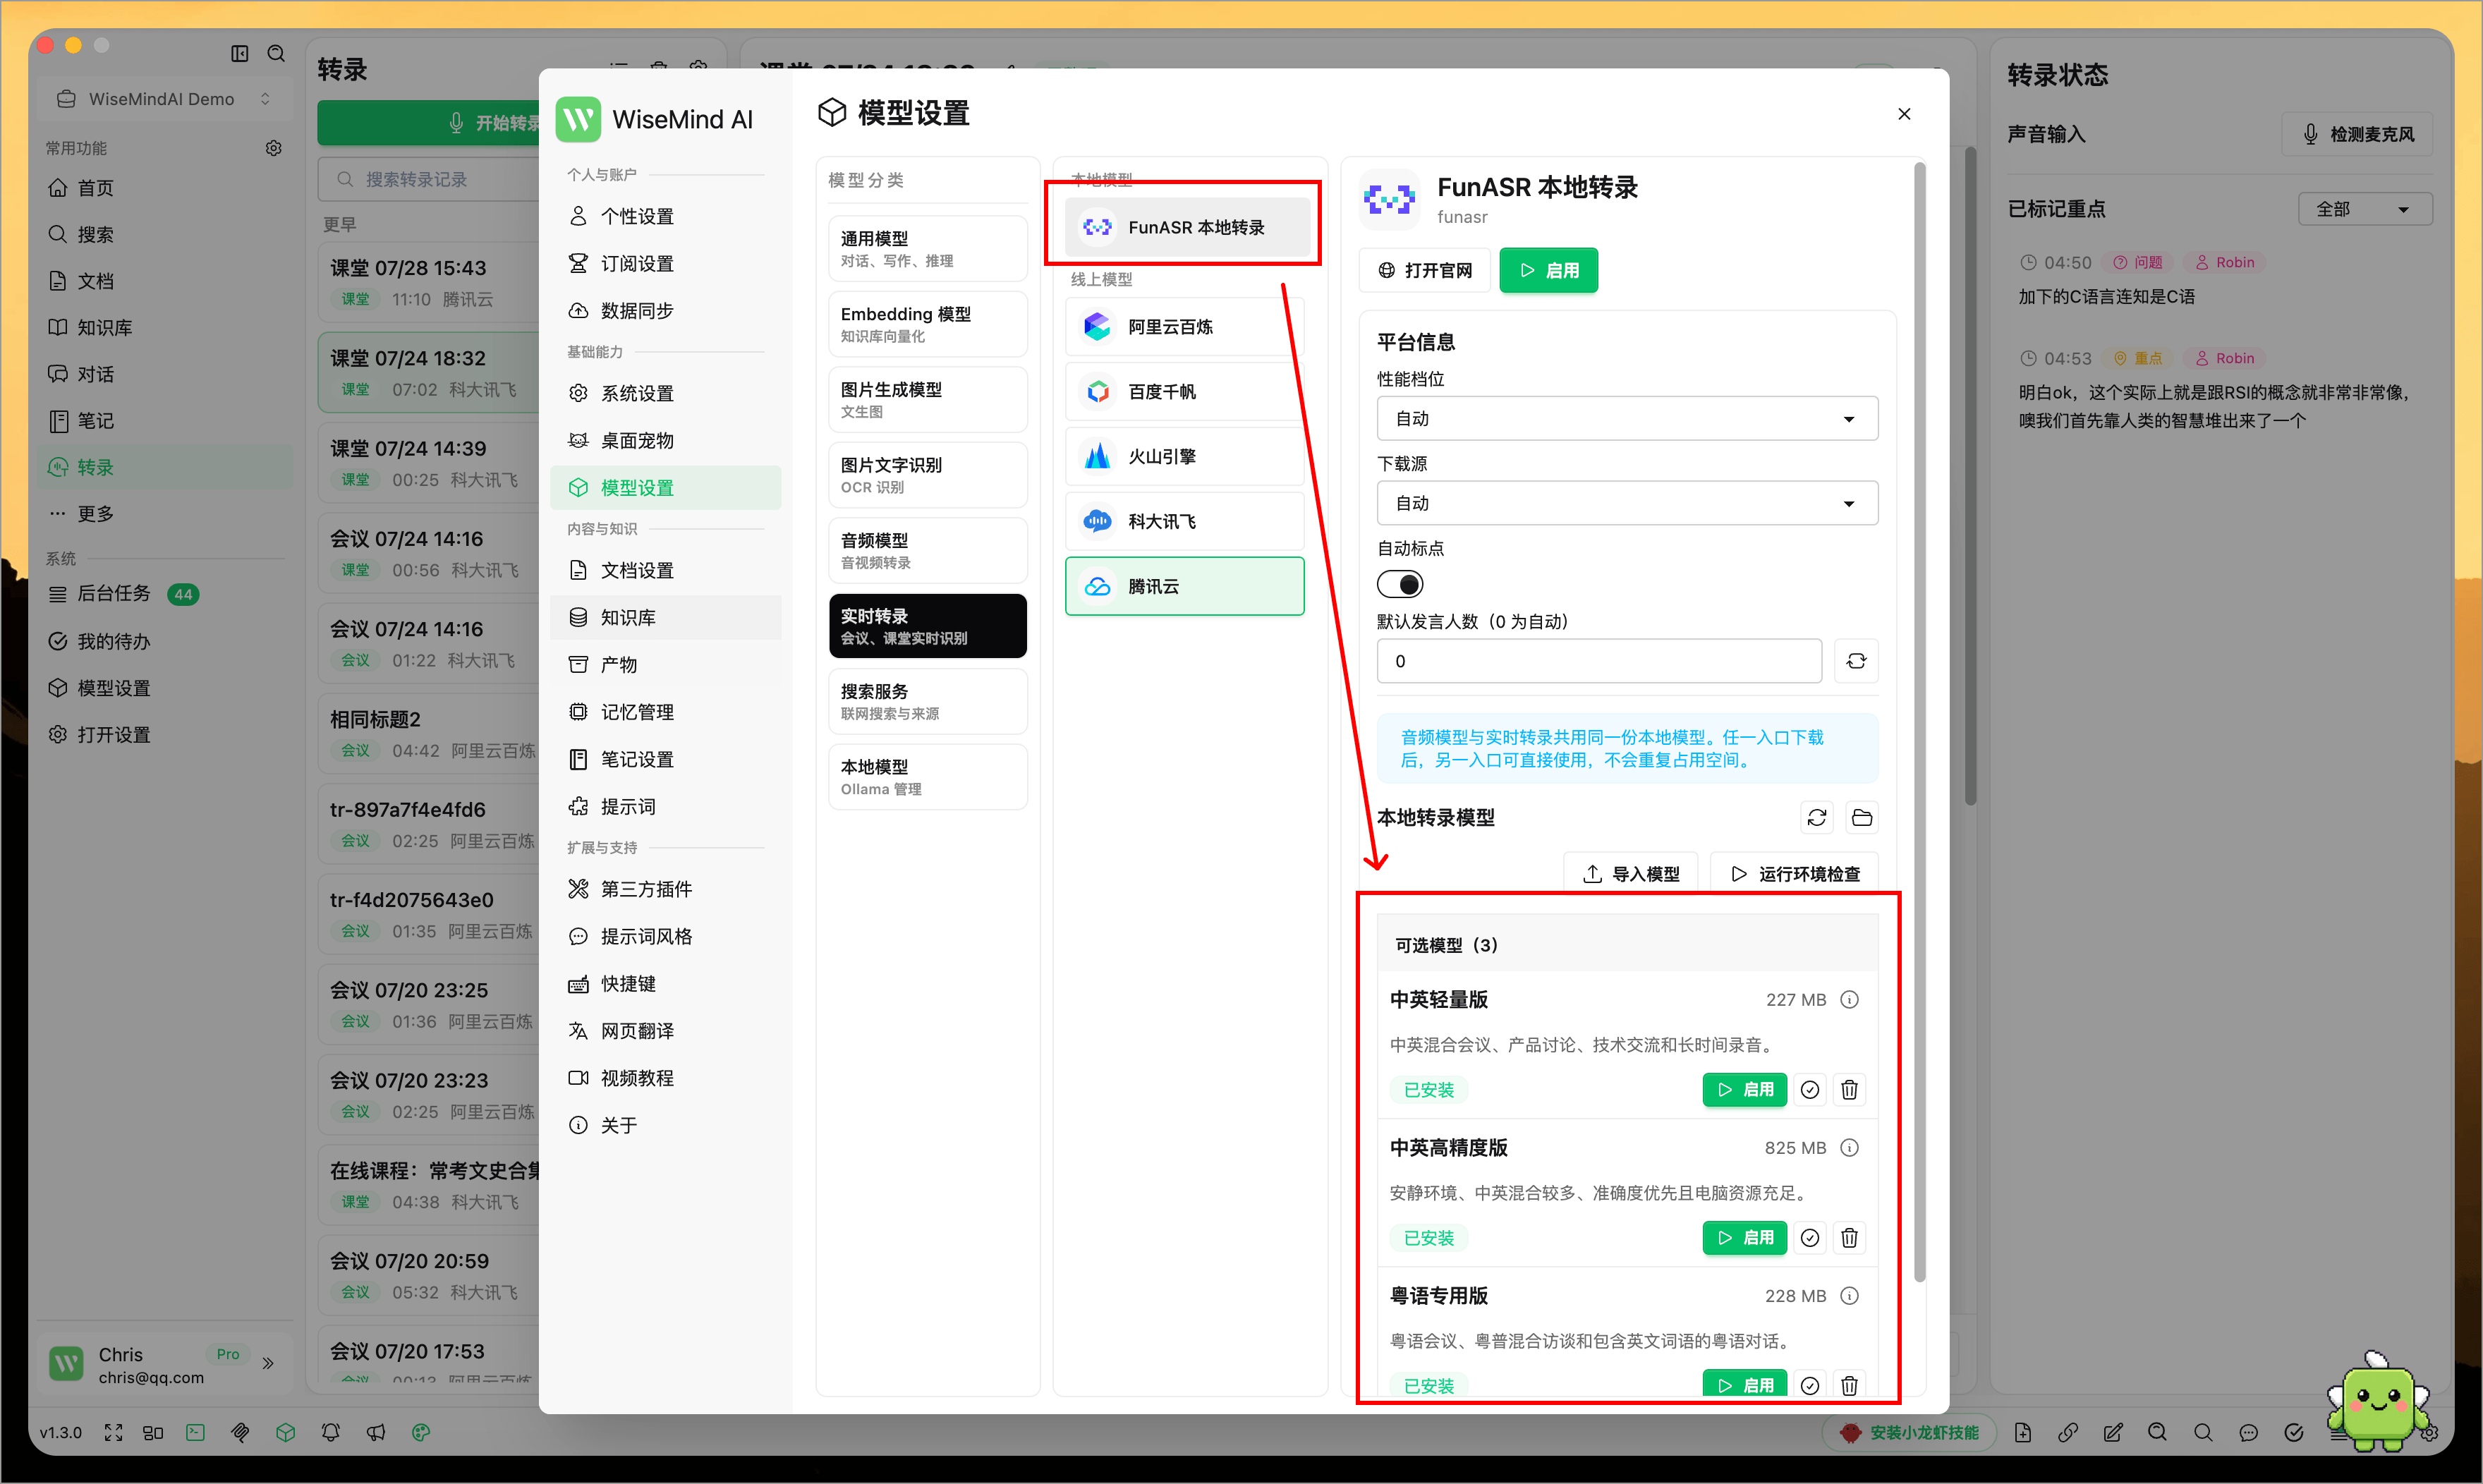
Task: Collapse the main window sidebar with the panel icon
Action: pos(240,53)
